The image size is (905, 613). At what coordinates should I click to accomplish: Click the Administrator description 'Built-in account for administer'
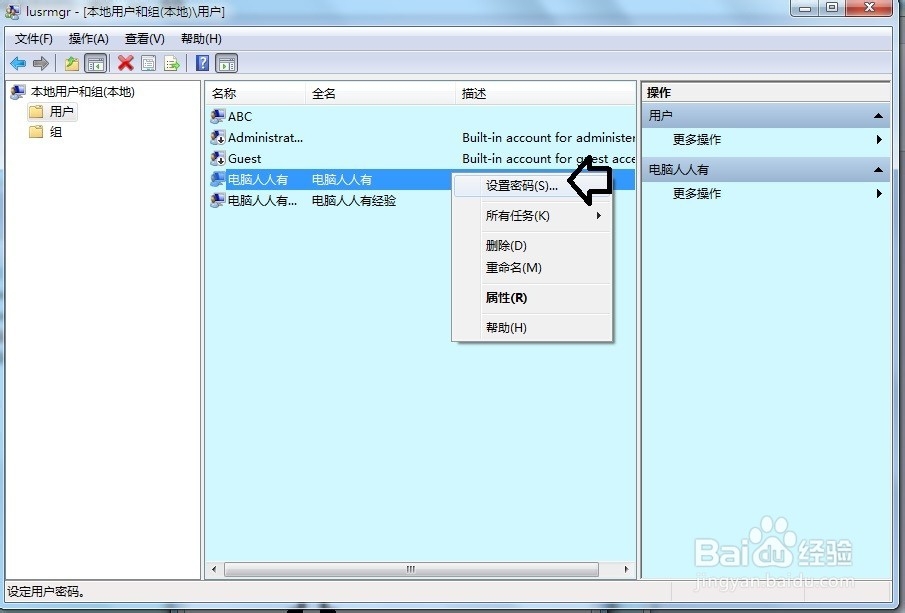click(x=548, y=138)
